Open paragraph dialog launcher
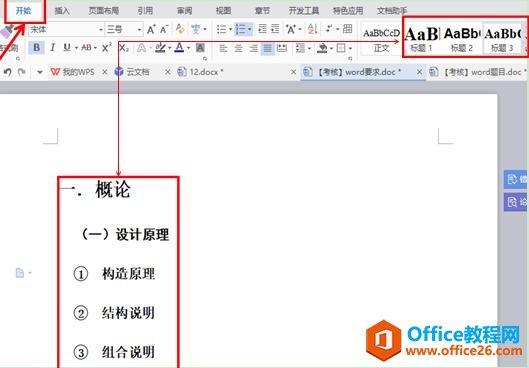Screen dimensions: 529x368 351,59
